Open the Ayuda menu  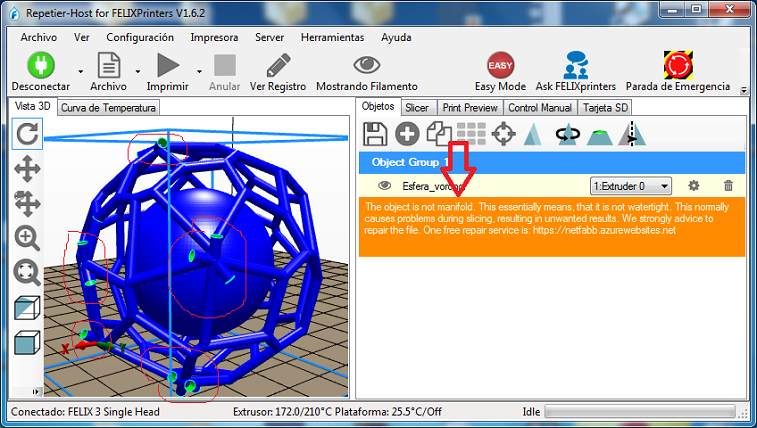396,37
